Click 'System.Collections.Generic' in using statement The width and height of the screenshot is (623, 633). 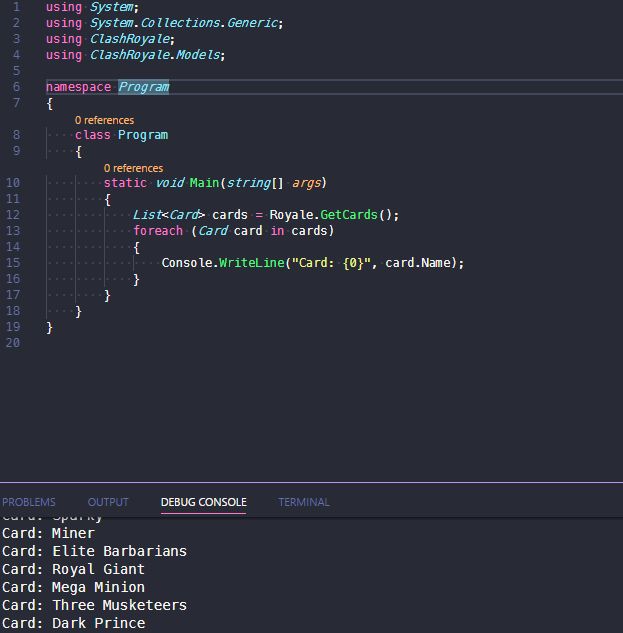(x=184, y=23)
